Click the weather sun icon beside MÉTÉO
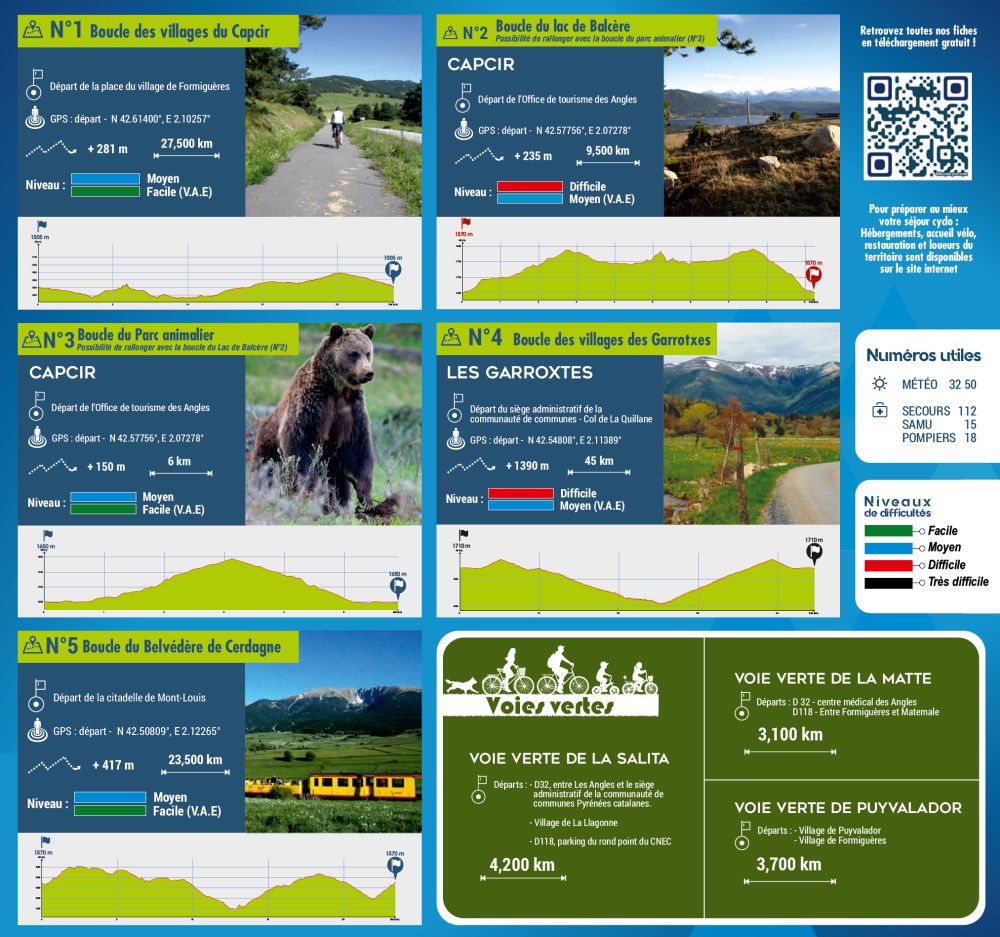 click(x=879, y=383)
